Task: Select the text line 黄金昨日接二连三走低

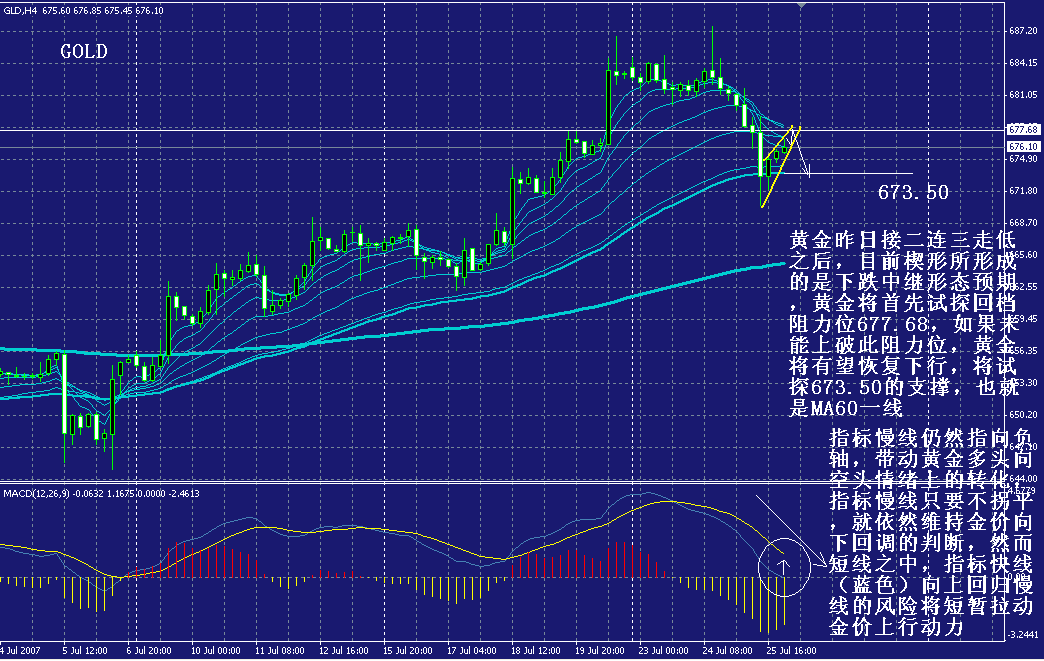Action: (x=903, y=240)
